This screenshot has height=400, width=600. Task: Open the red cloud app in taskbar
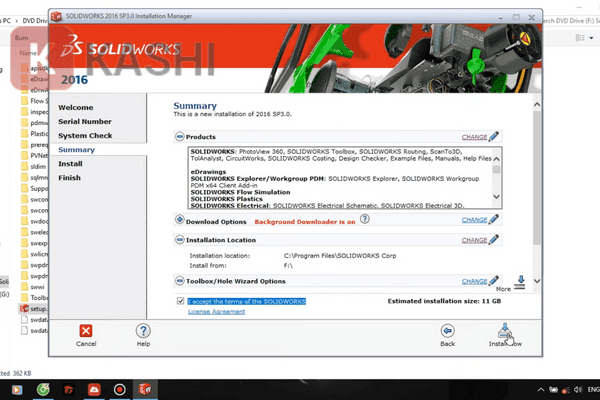pyautogui.click(x=94, y=390)
